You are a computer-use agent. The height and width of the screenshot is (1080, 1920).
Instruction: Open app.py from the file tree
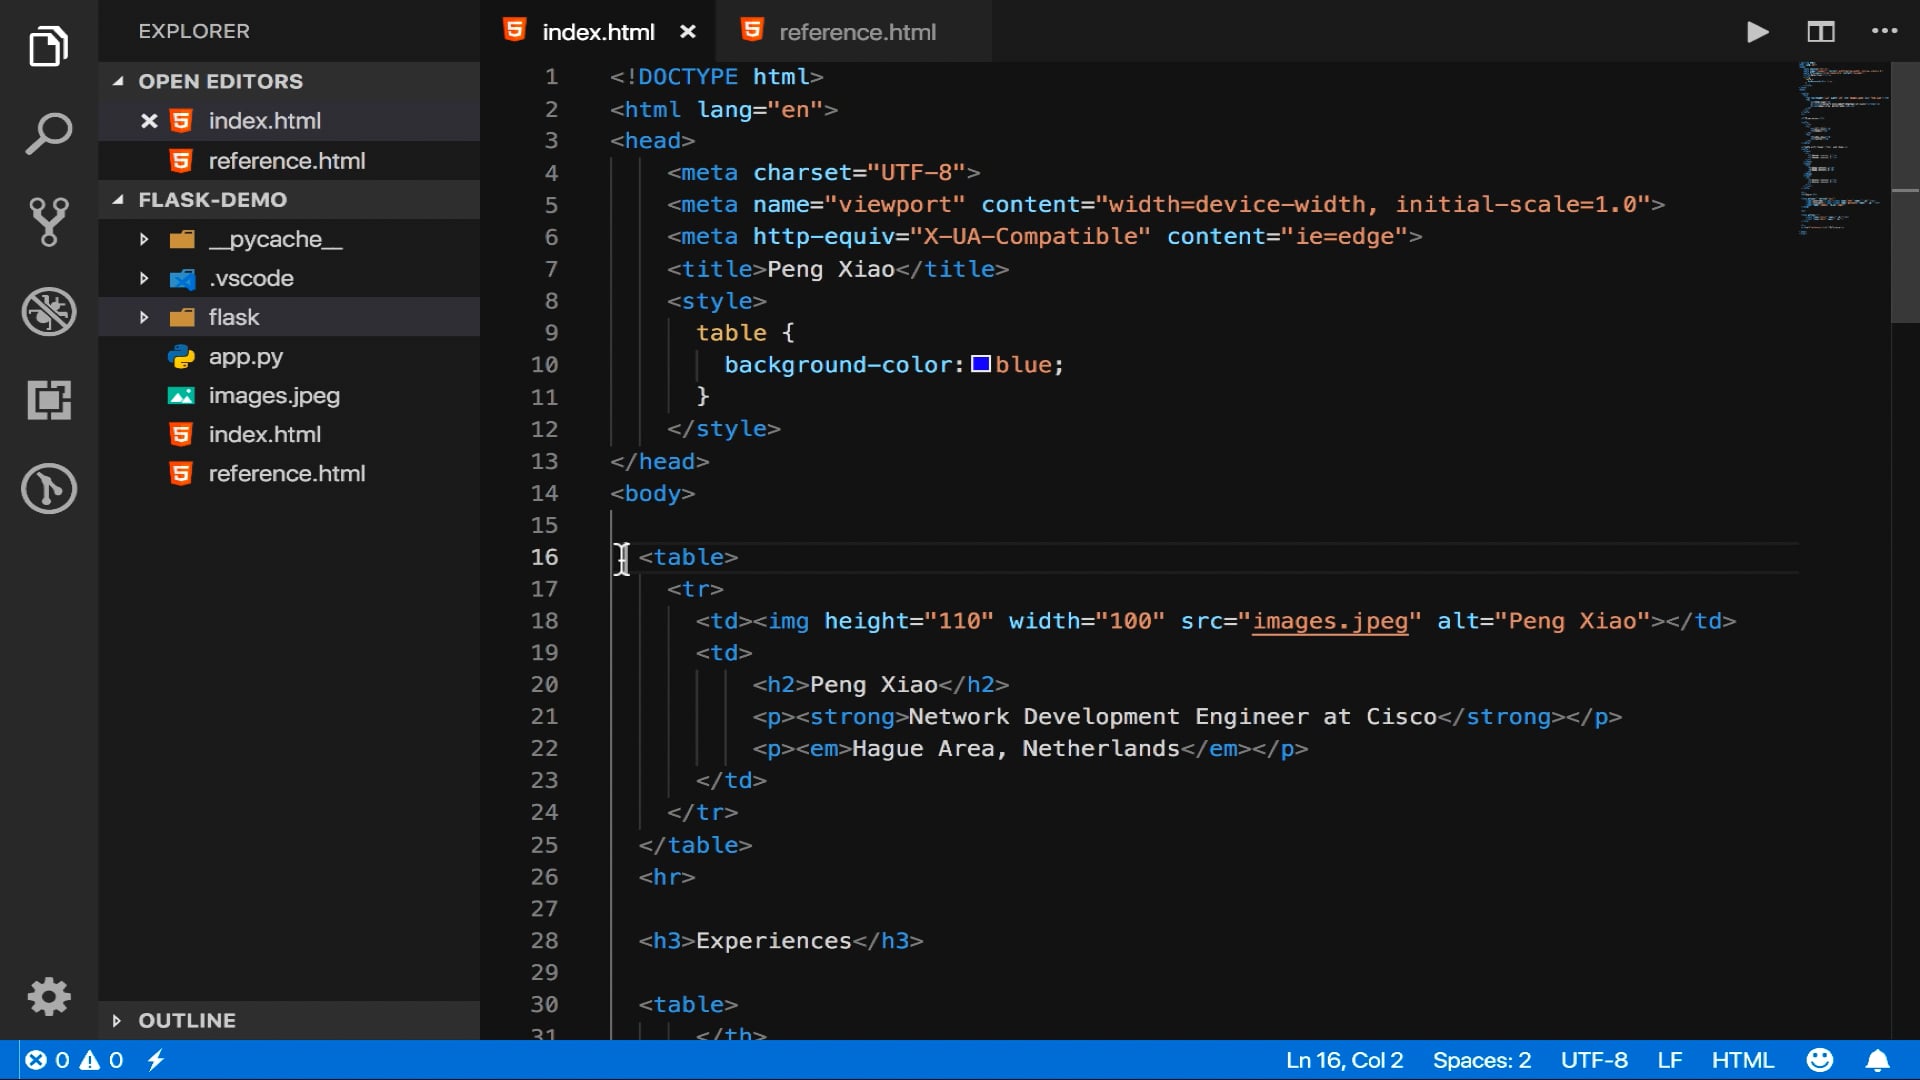(245, 357)
